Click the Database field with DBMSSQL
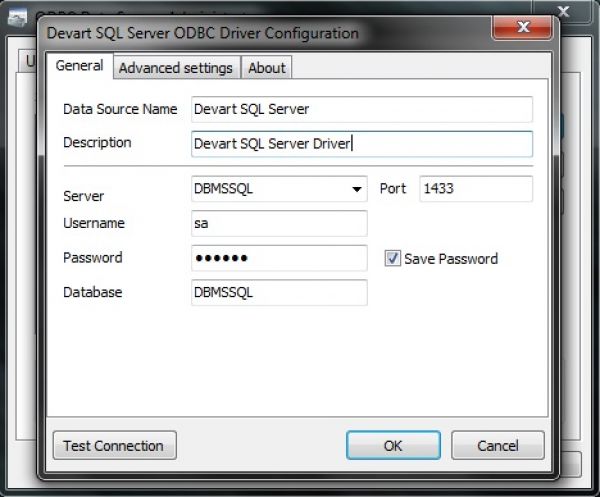 pyautogui.click(x=279, y=292)
